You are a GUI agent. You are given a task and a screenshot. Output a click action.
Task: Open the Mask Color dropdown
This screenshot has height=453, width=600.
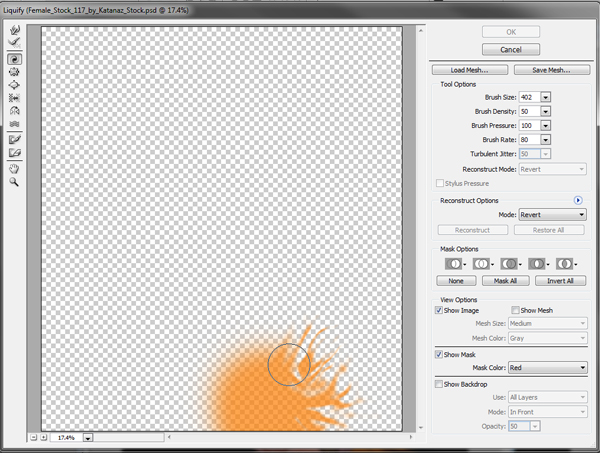tap(548, 368)
